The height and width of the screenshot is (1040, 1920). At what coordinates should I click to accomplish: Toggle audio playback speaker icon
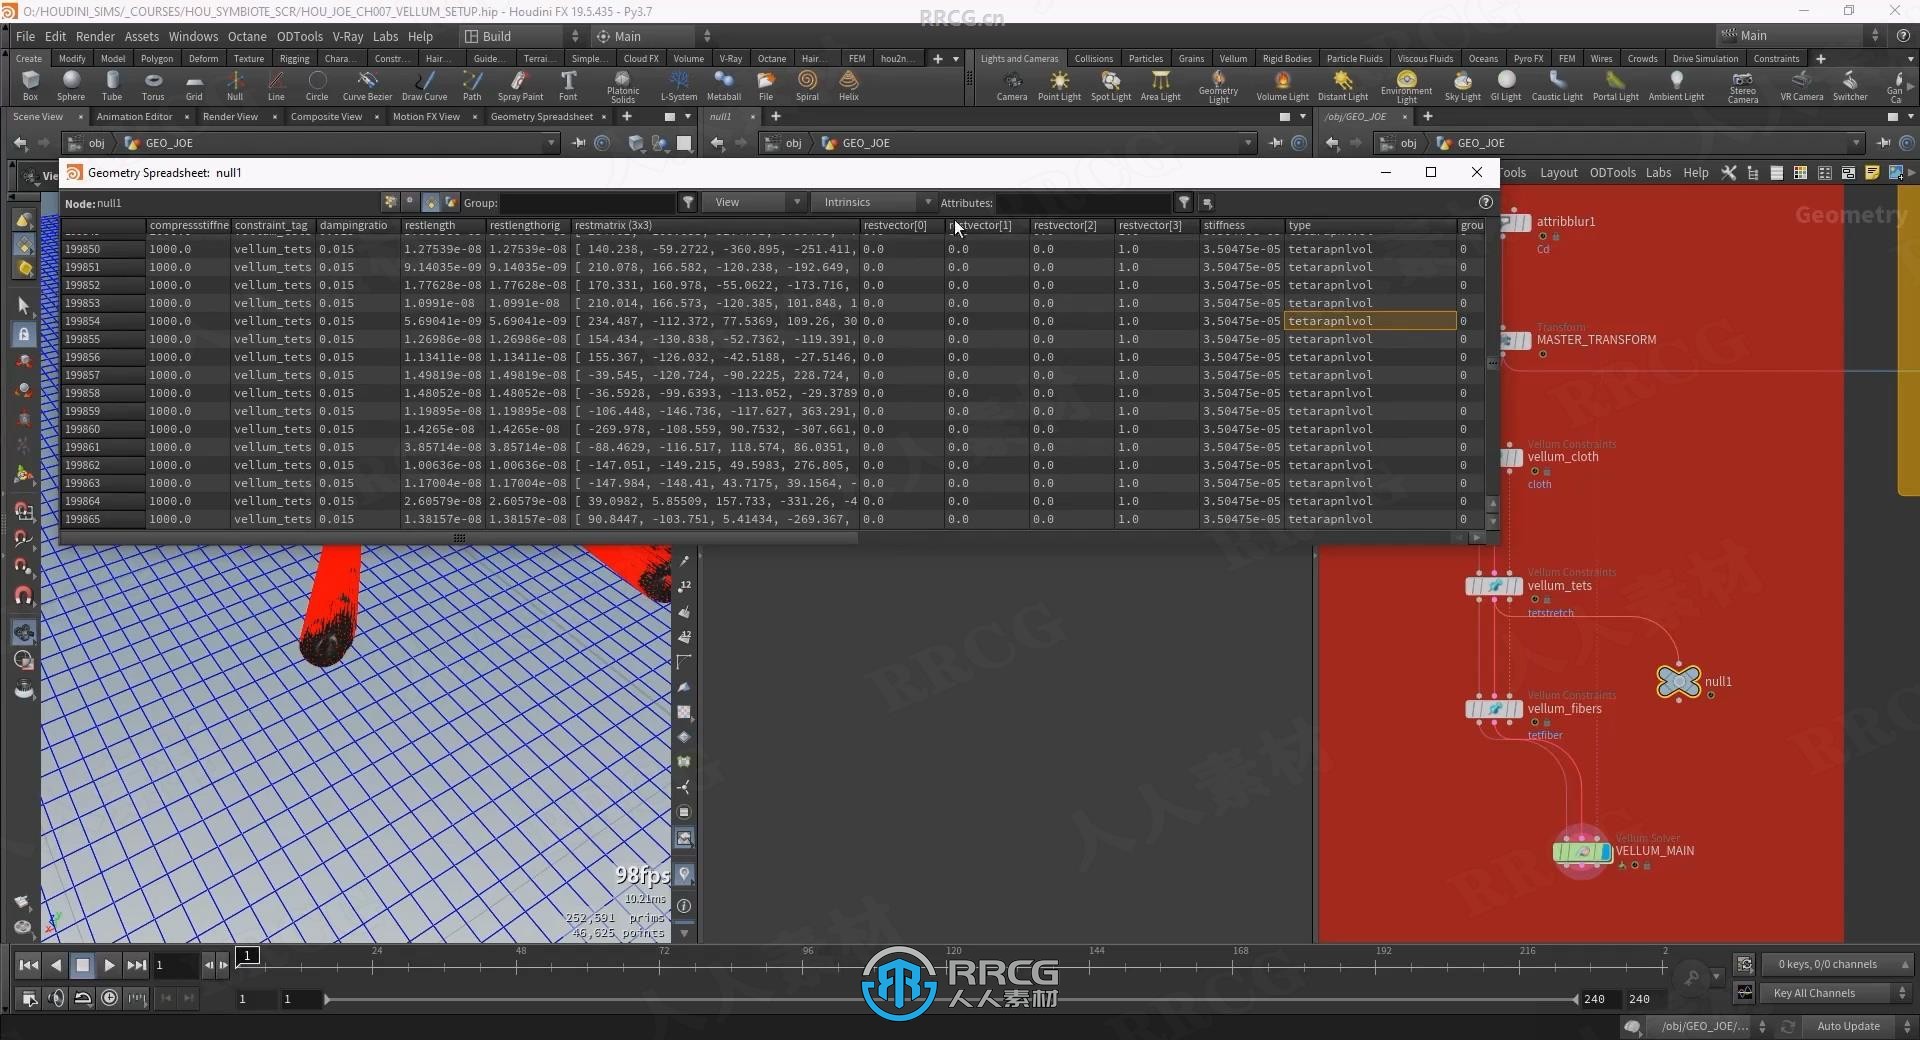coord(56,997)
